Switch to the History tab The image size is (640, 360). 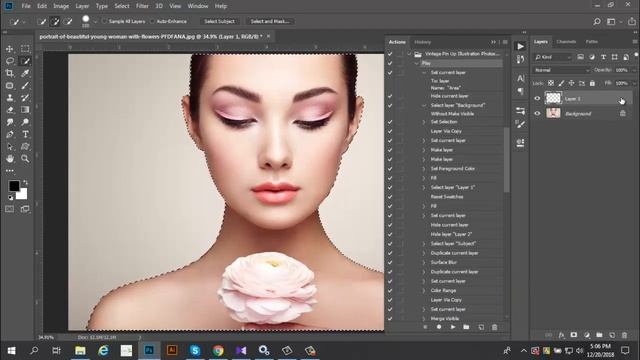(422, 42)
